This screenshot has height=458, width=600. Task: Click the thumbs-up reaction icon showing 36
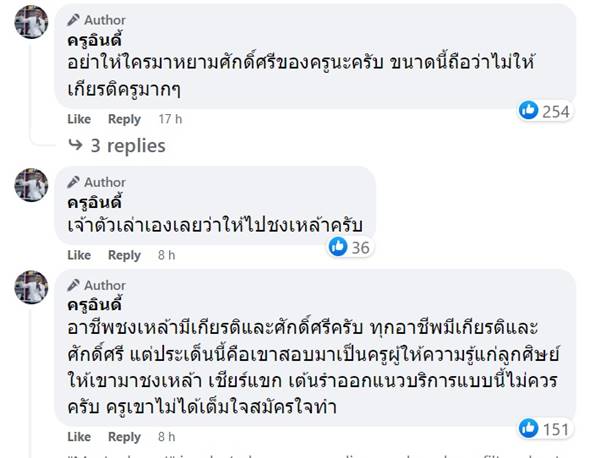pyautogui.click(x=339, y=246)
